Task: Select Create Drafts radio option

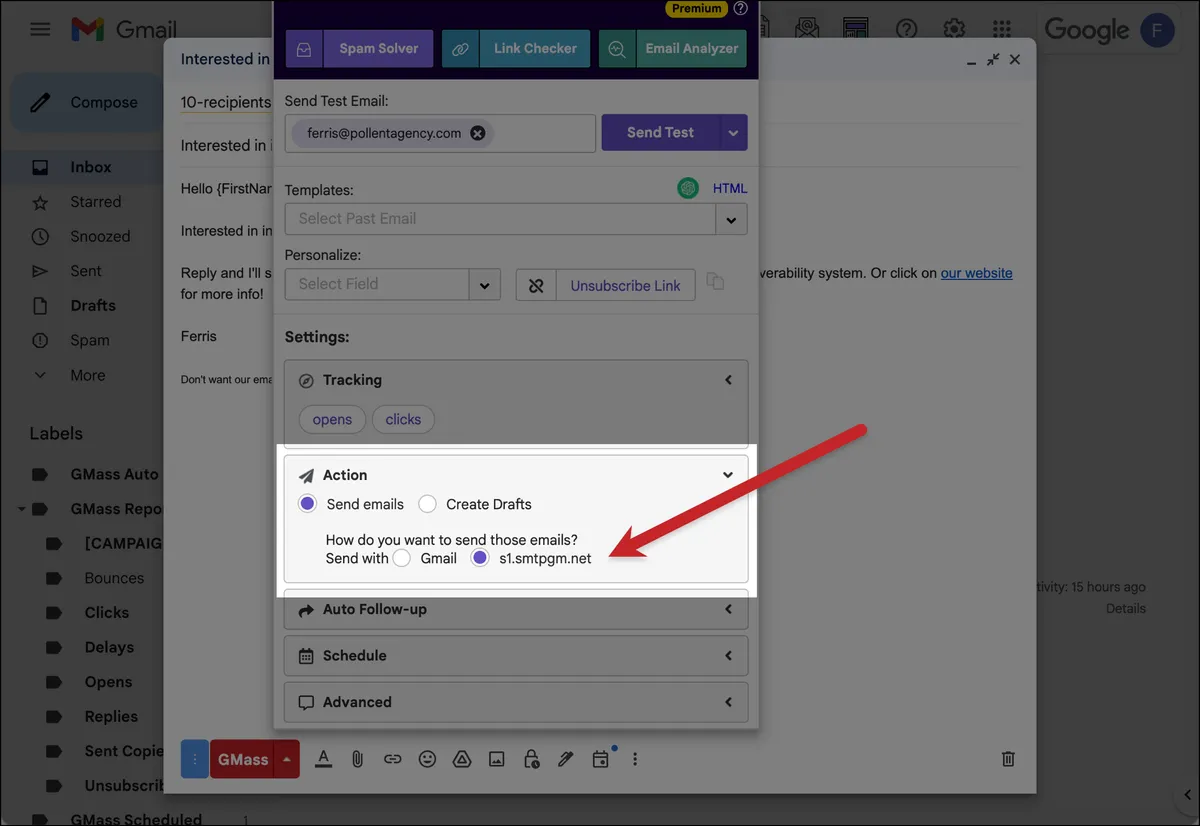Action: [427, 504]
